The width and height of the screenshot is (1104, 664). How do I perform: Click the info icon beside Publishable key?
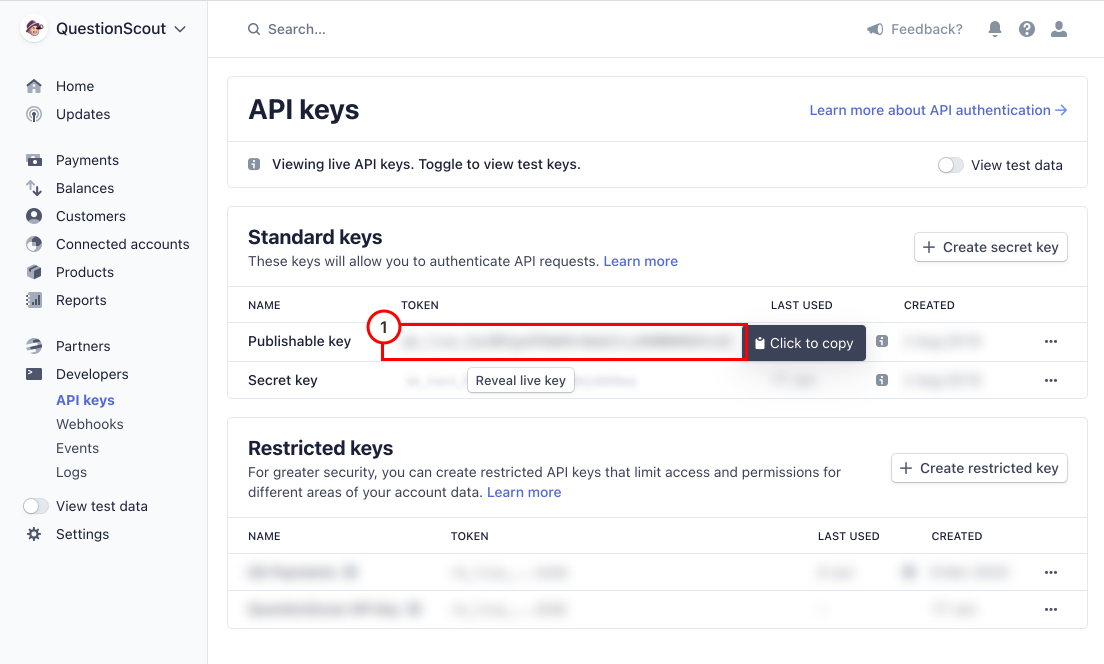click(x=882, y=341)
